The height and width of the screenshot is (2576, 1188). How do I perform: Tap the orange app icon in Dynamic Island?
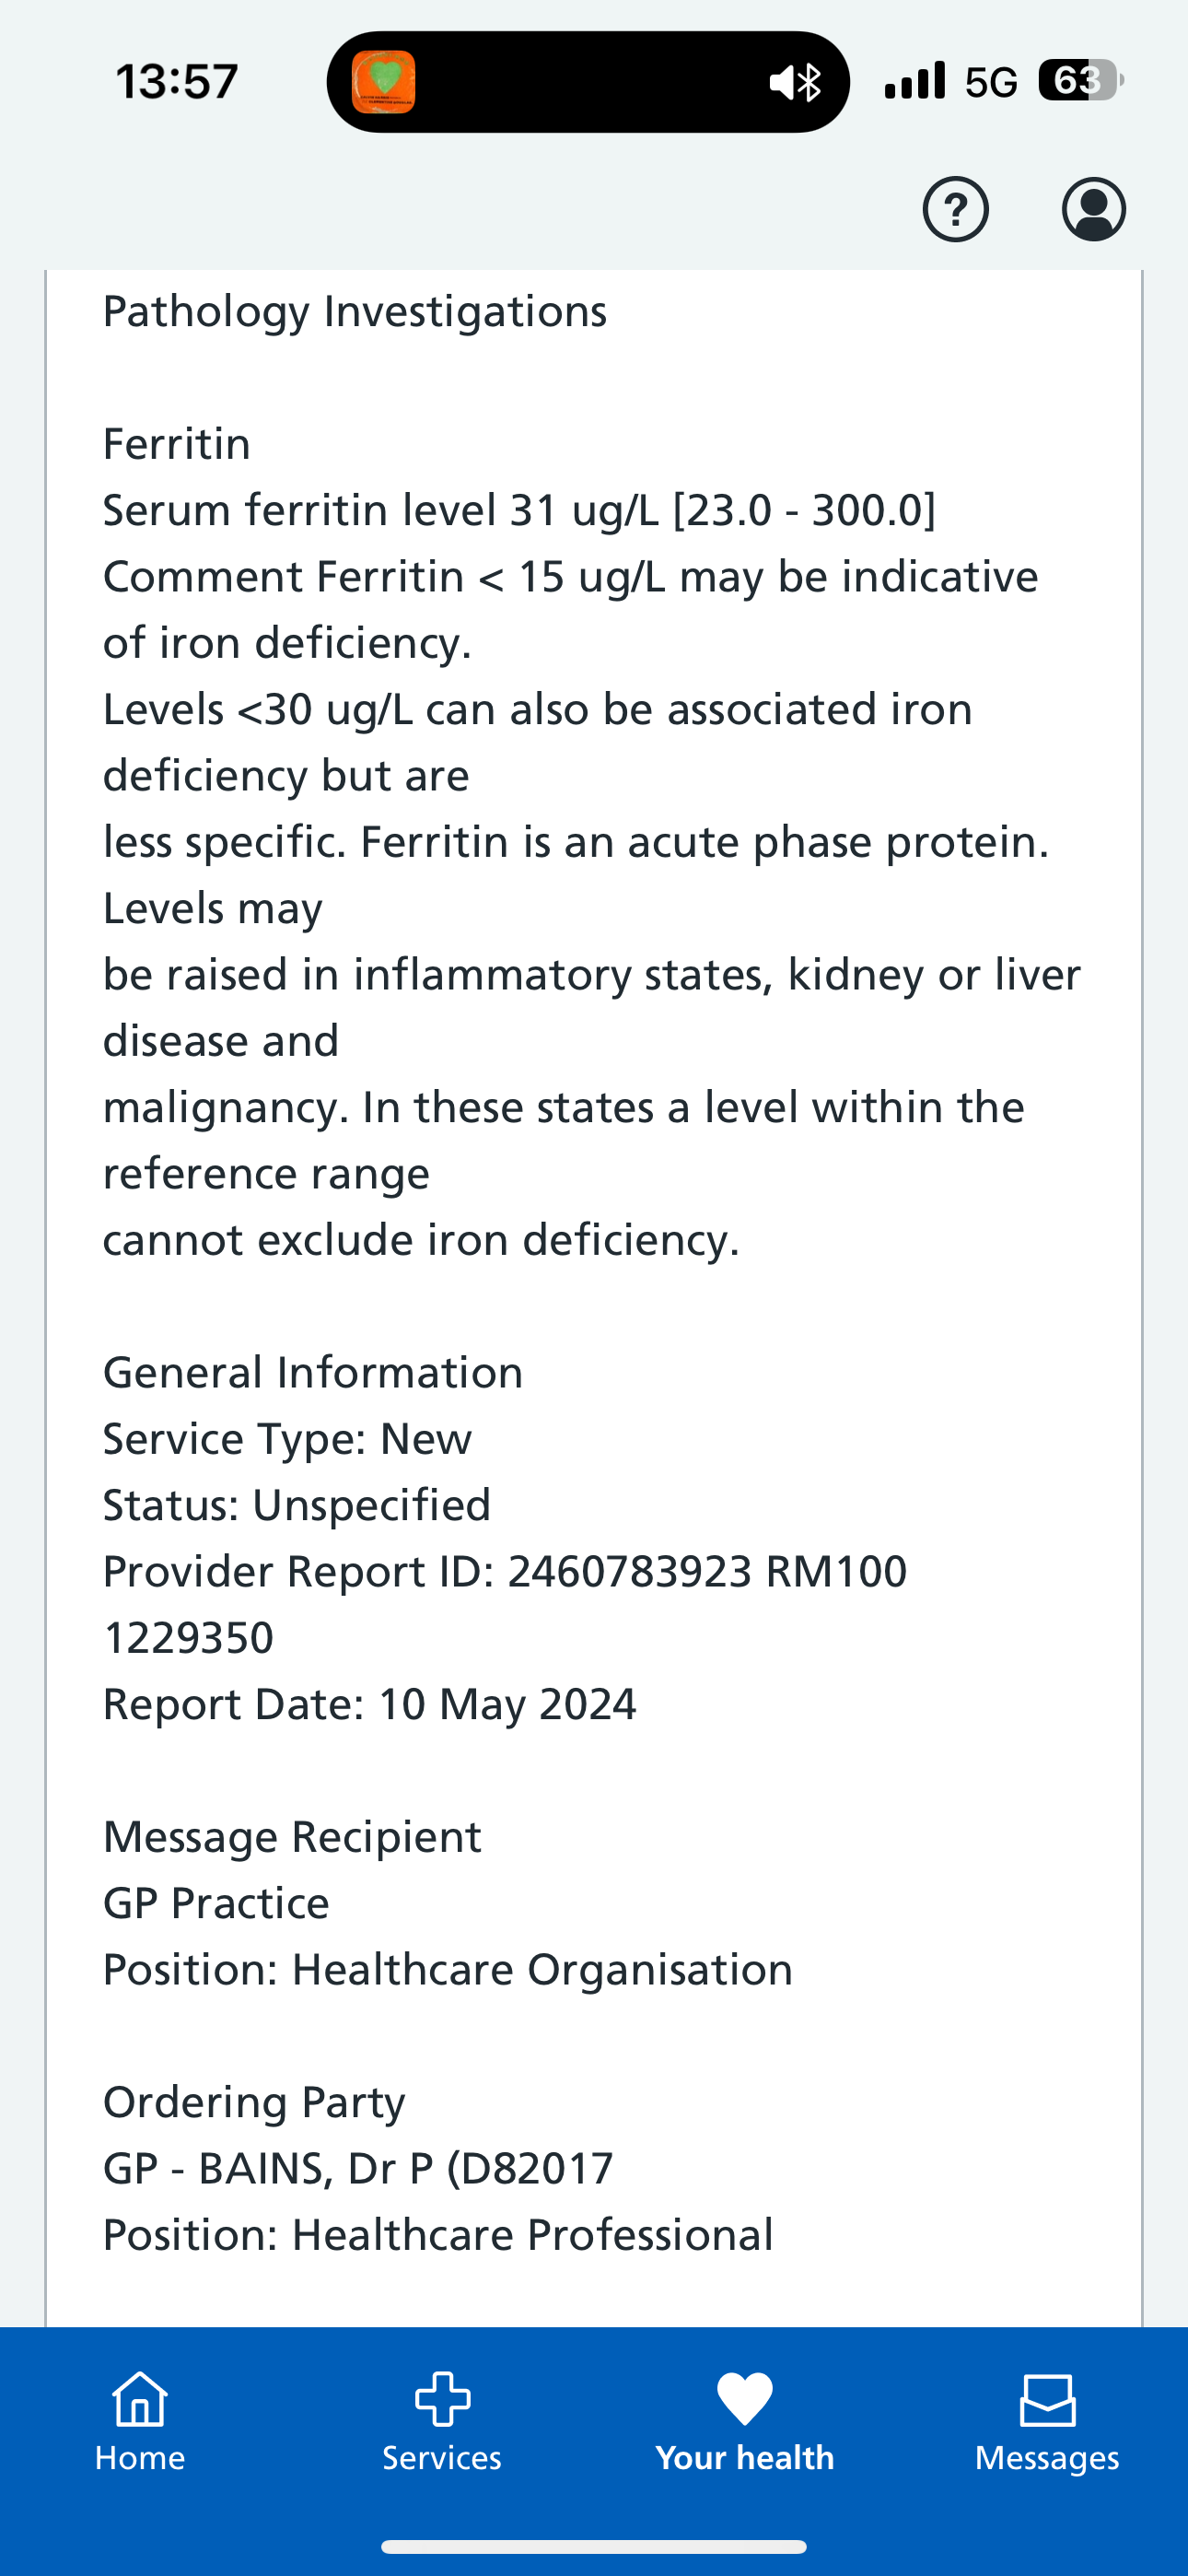point(384,82)
